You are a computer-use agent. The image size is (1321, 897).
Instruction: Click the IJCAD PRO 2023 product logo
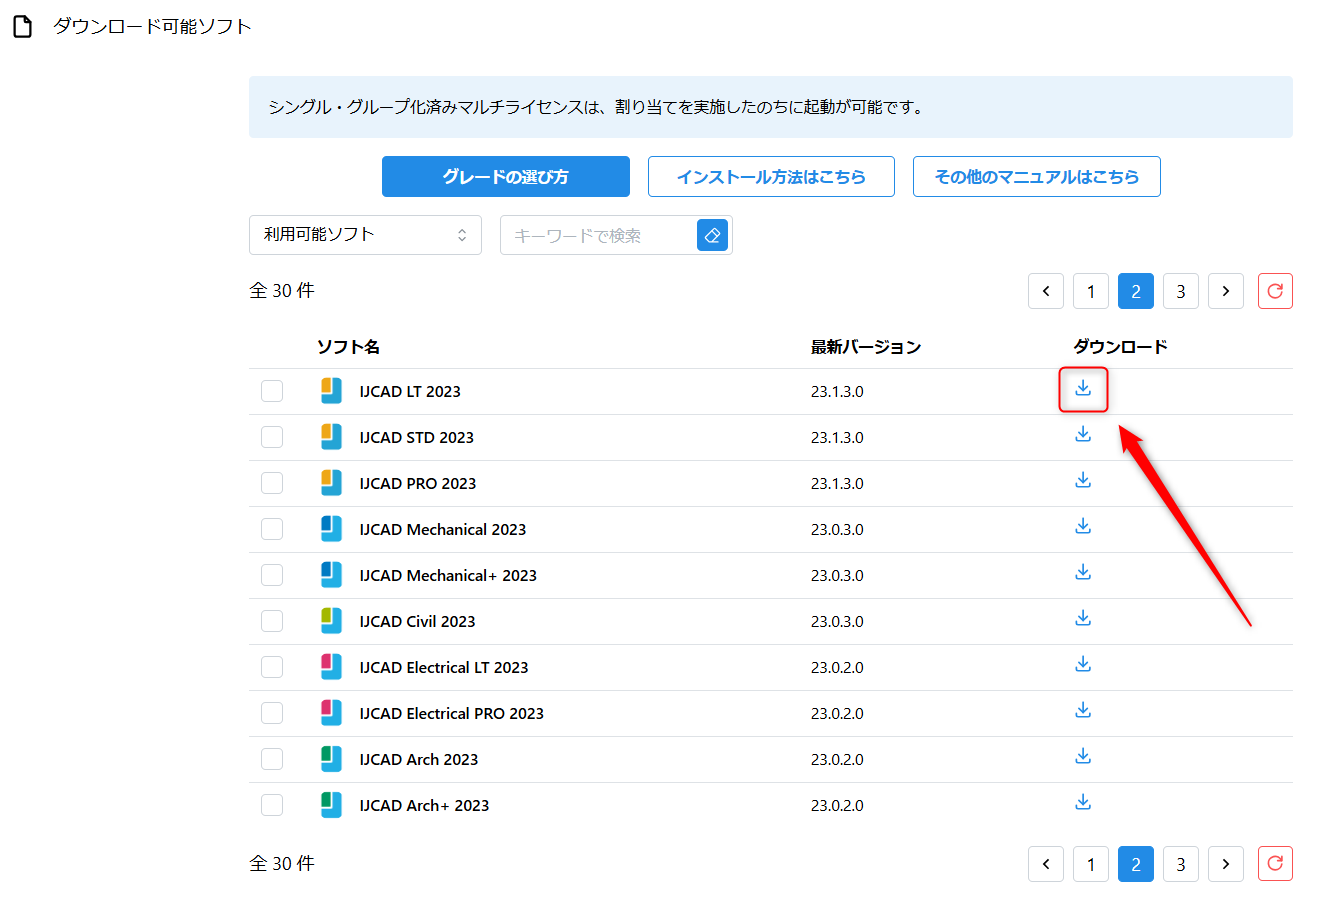(x=331, y=483)
